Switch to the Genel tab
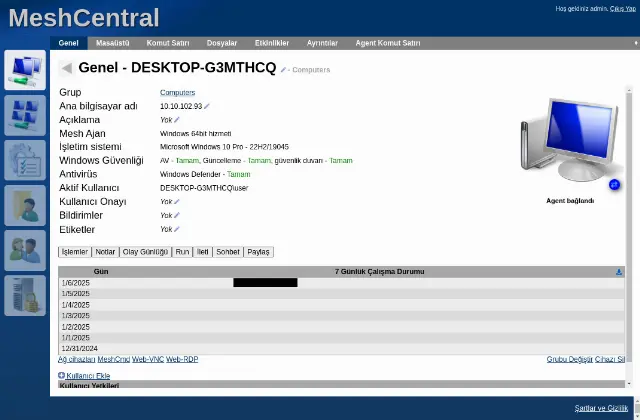This screenshot has height=420, width=640. (68, 43)
